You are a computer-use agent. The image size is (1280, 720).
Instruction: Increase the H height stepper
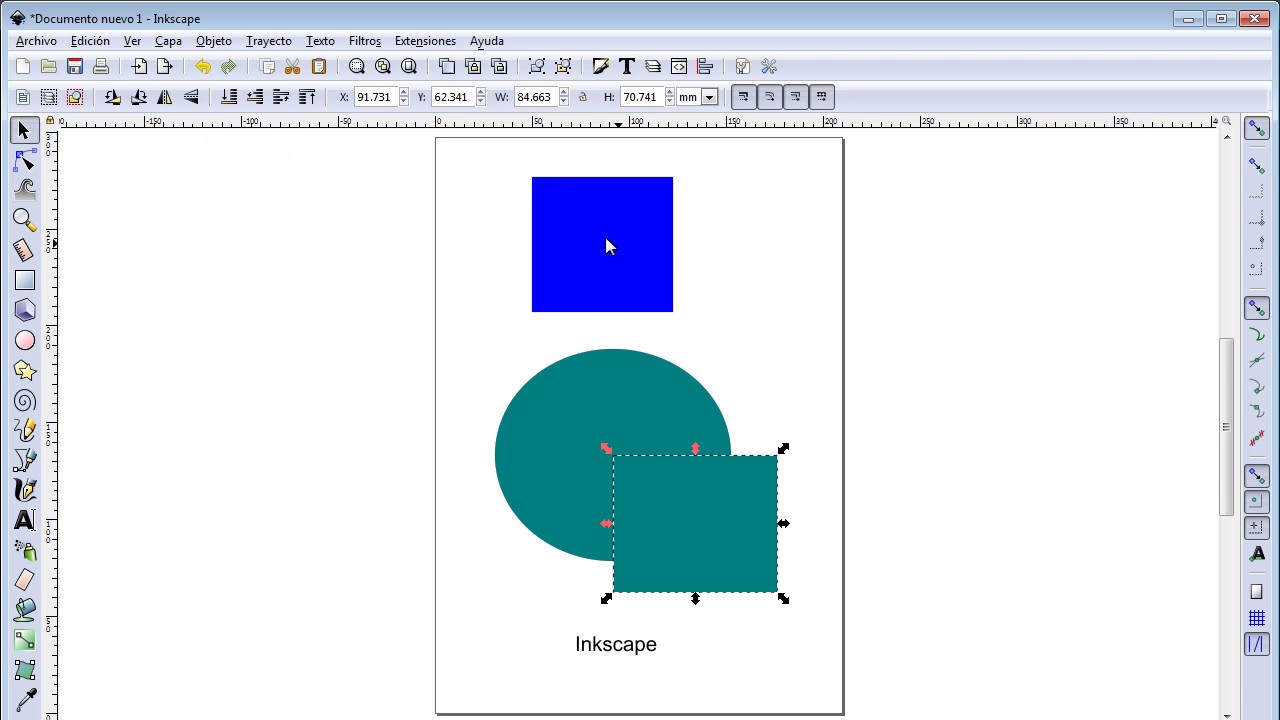(x=670, y=93)
